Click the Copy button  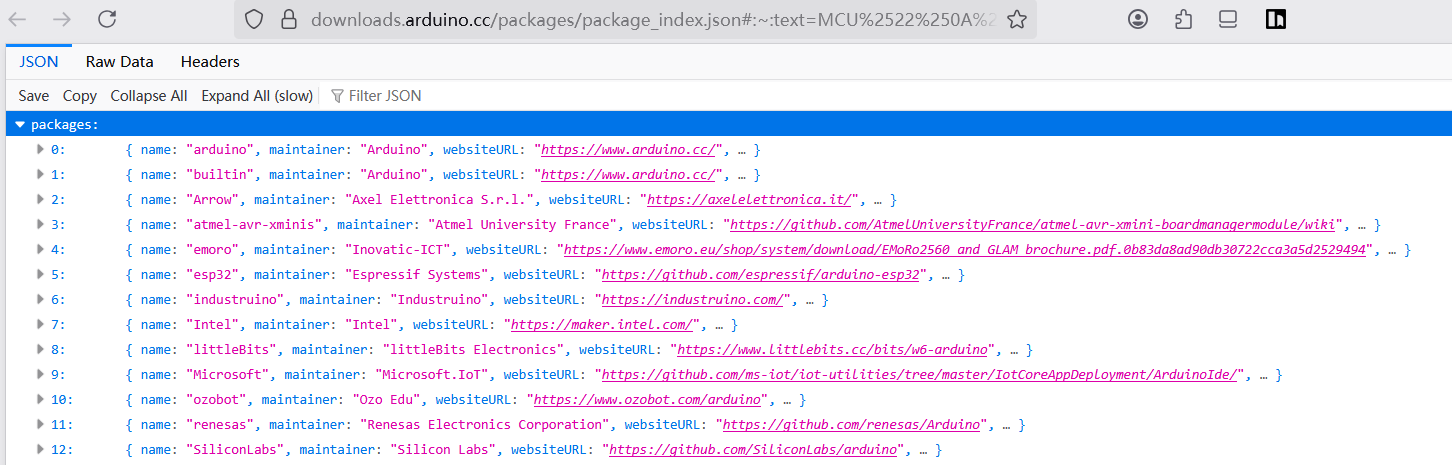pos(80,96)
